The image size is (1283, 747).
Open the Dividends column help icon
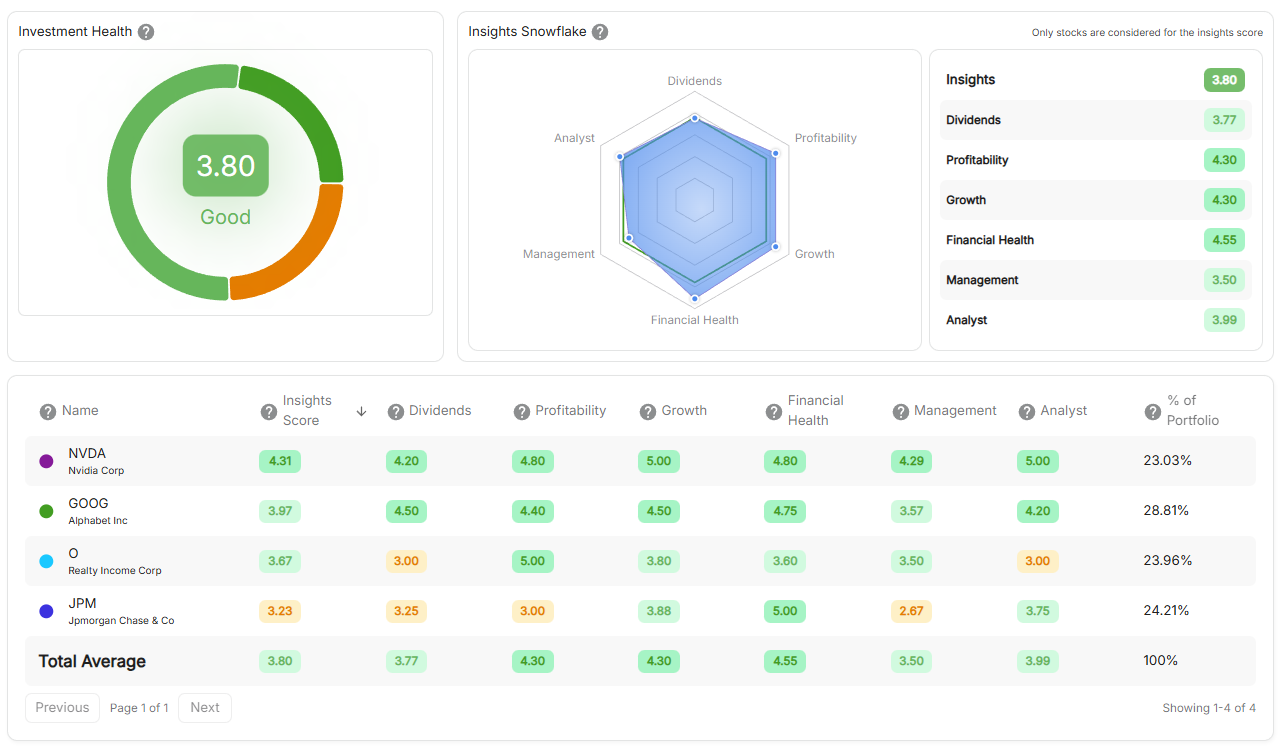tap(394, 411)
